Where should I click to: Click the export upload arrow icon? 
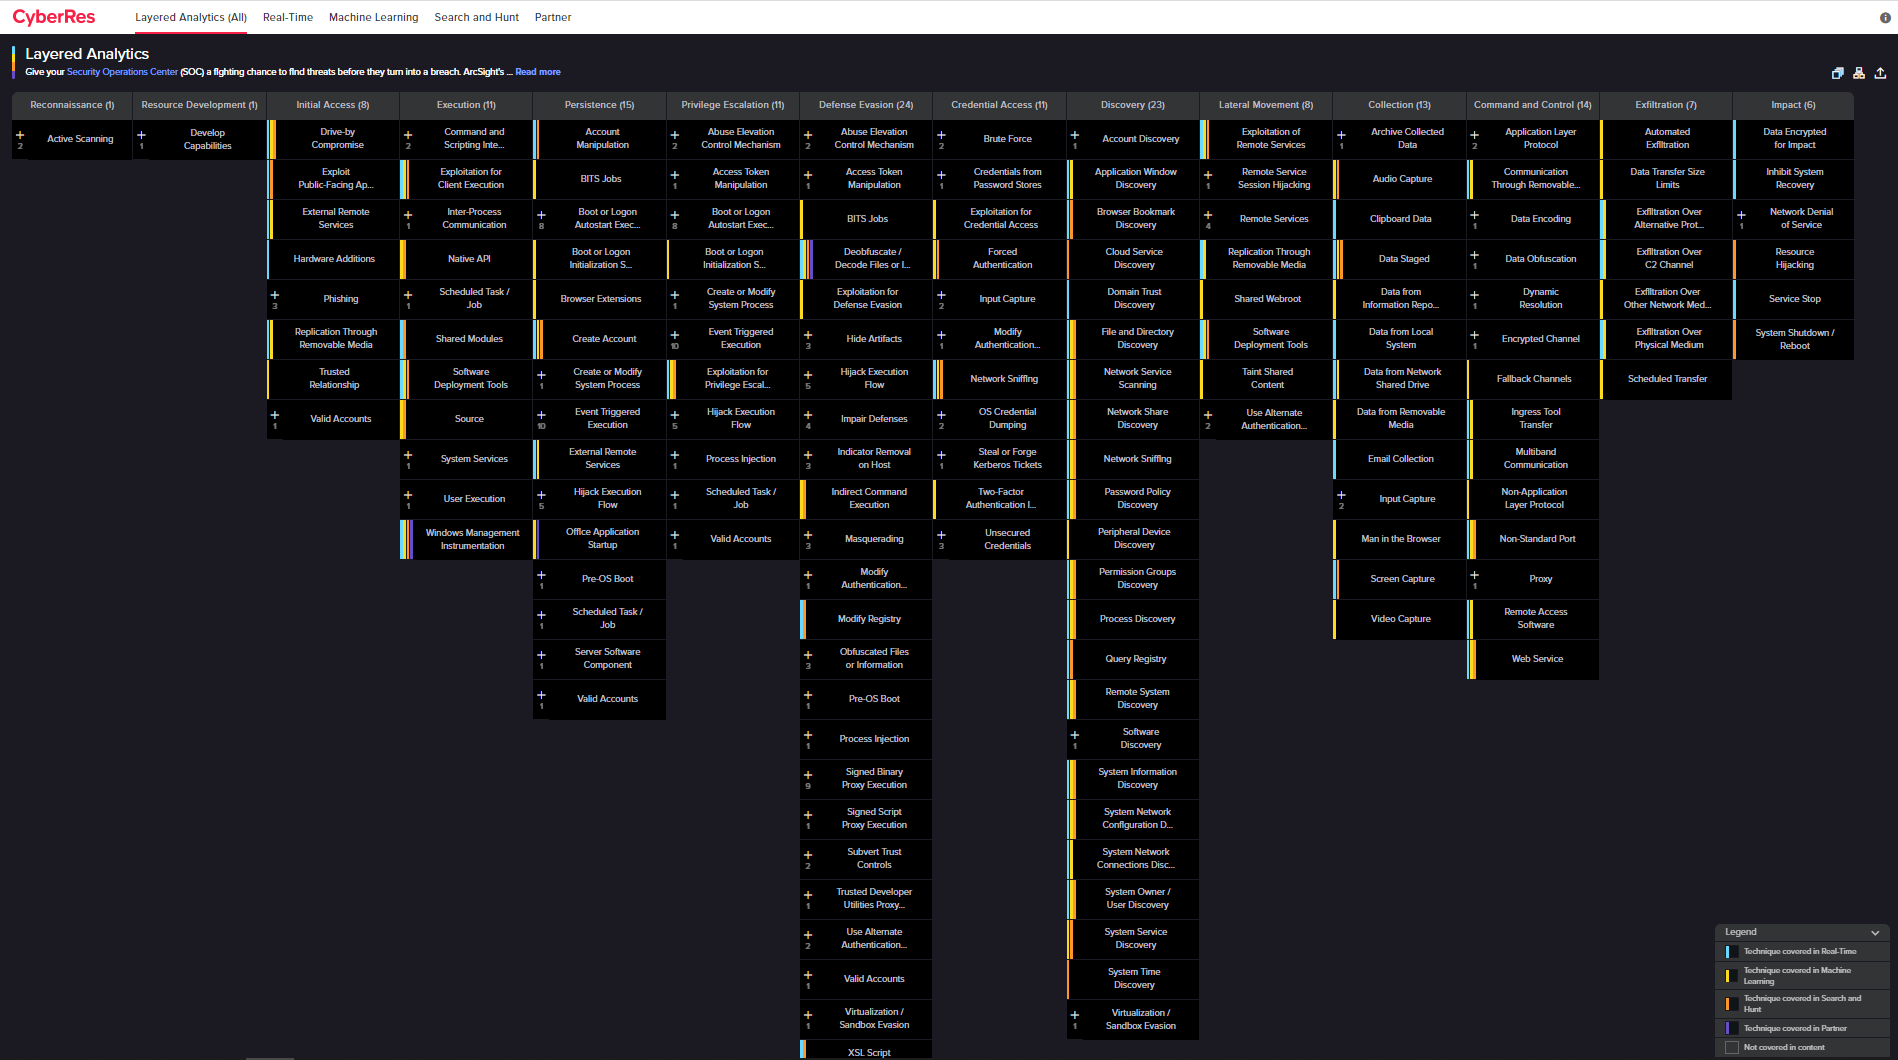[x=1880, y=73]
